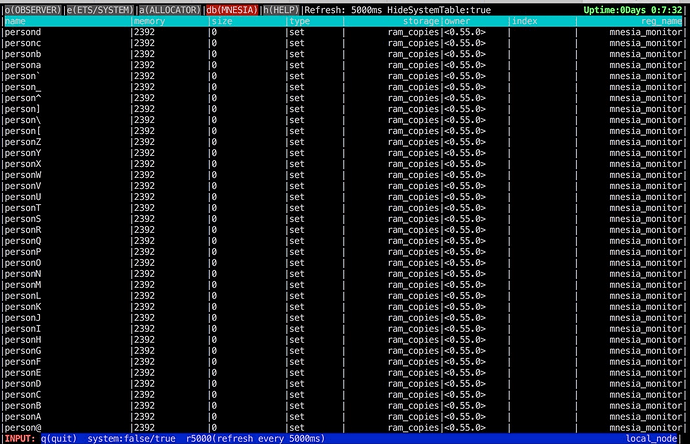The image size is (690, 444).
Task: Select the person\ table row
Action: 343,120
